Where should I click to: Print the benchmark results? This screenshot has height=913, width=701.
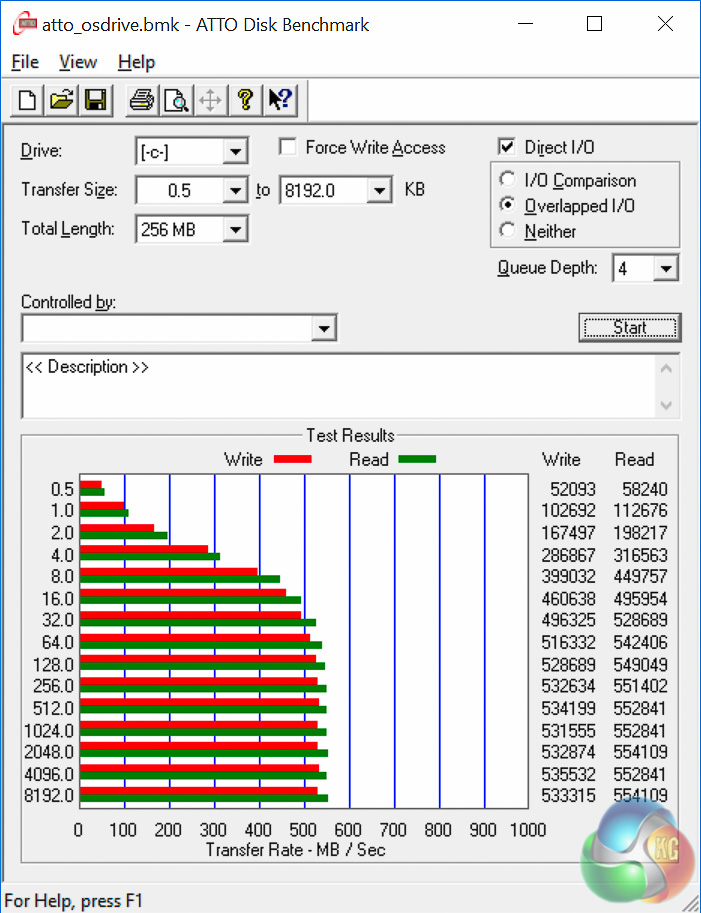pyautogui.click(x=141, y=100)
